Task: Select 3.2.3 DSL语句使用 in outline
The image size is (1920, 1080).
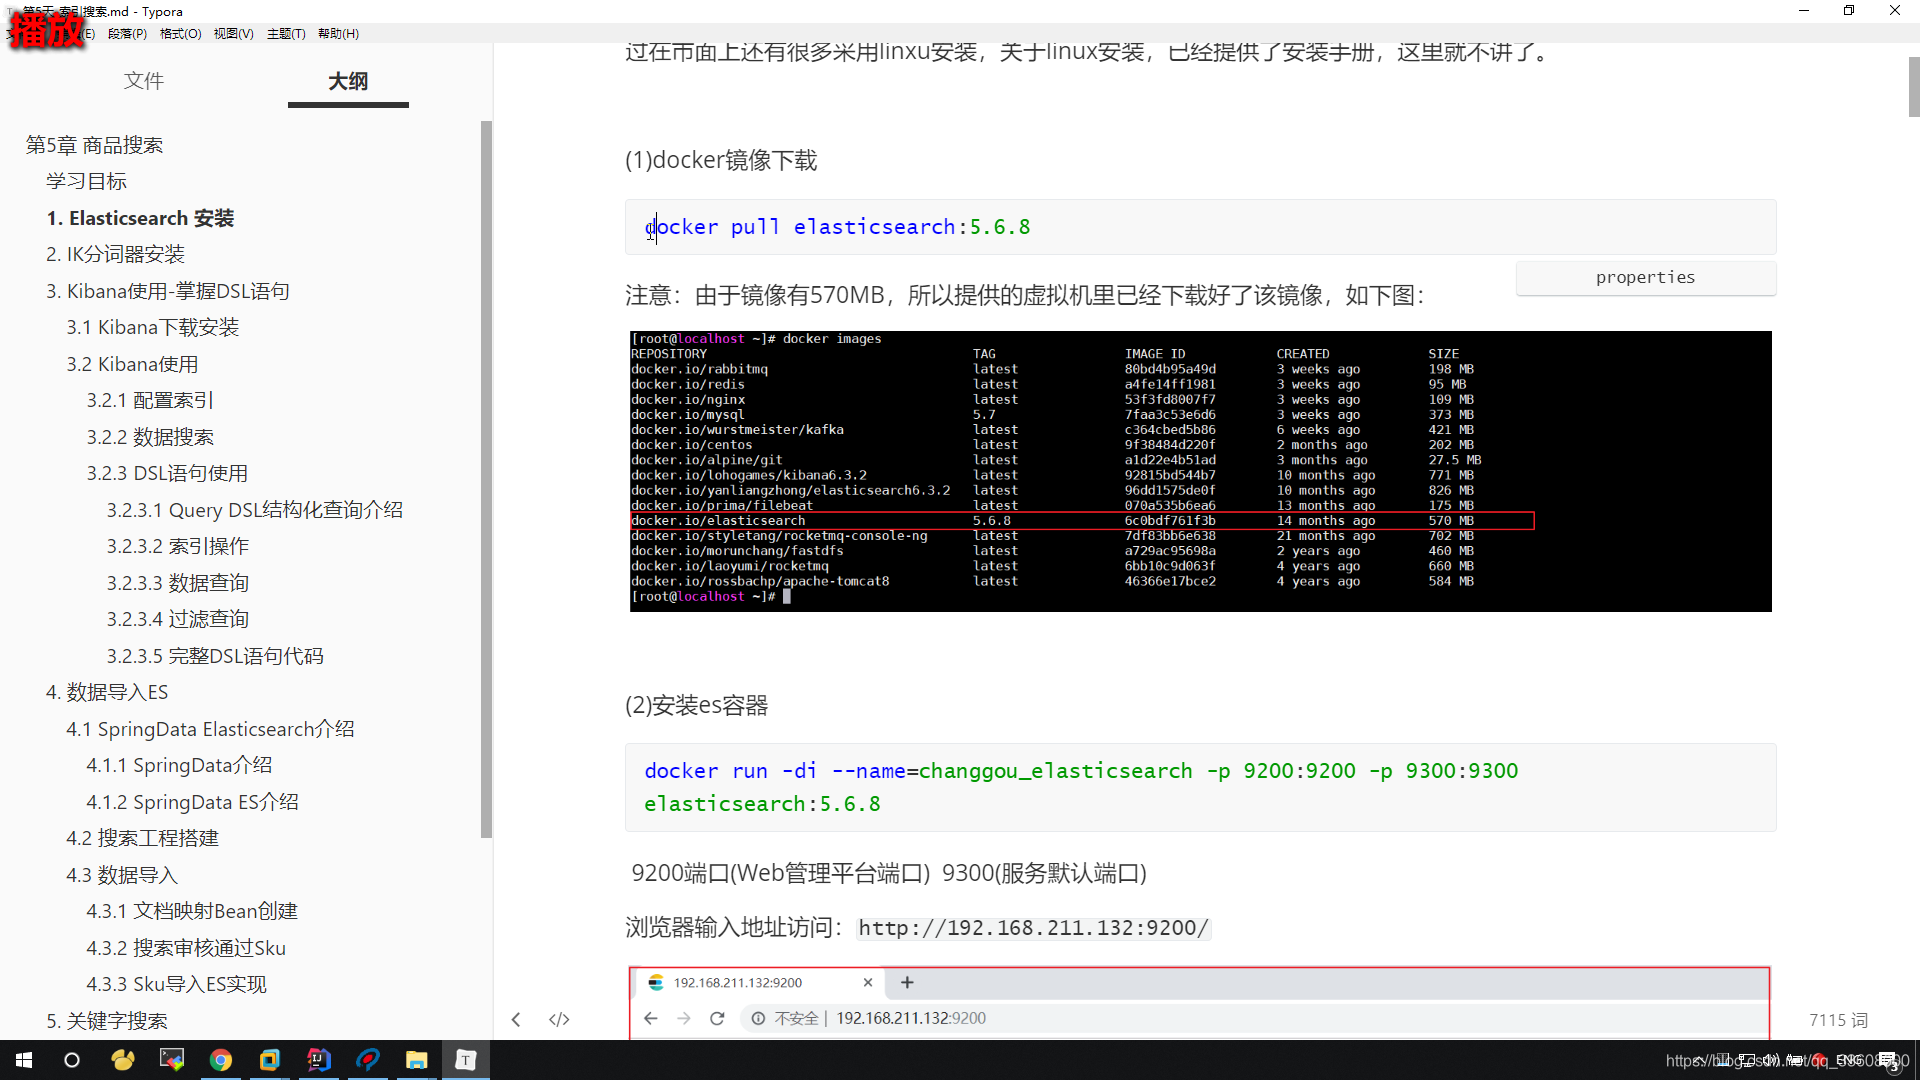Action: point(167,473)
